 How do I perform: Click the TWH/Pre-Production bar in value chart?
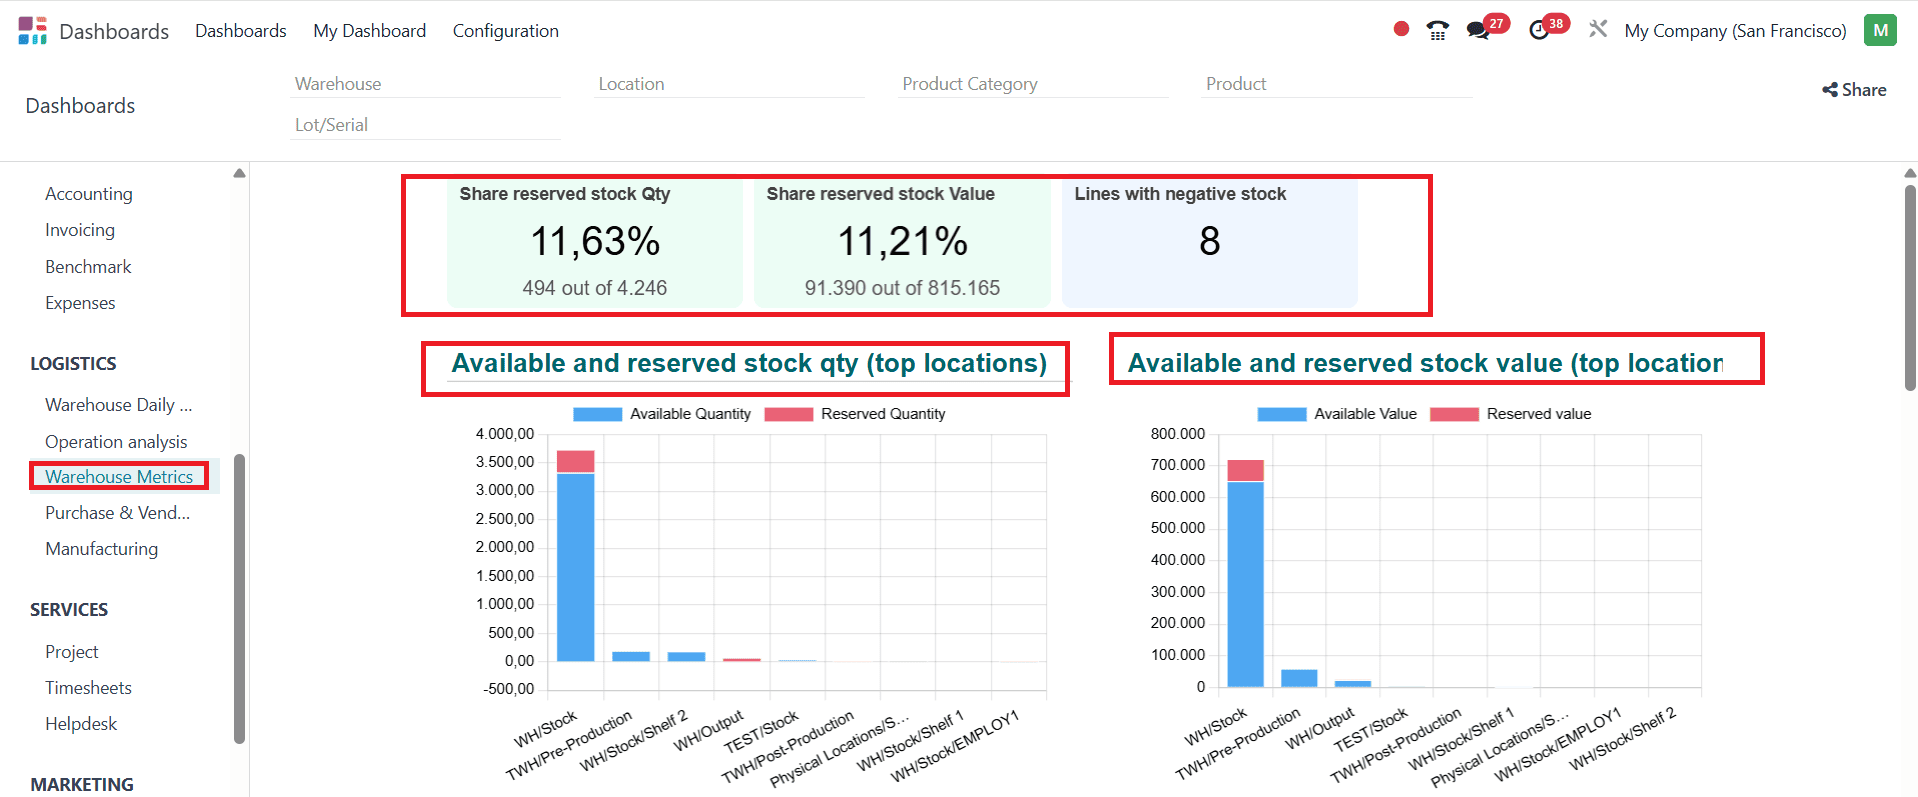tap(1299, 678)
